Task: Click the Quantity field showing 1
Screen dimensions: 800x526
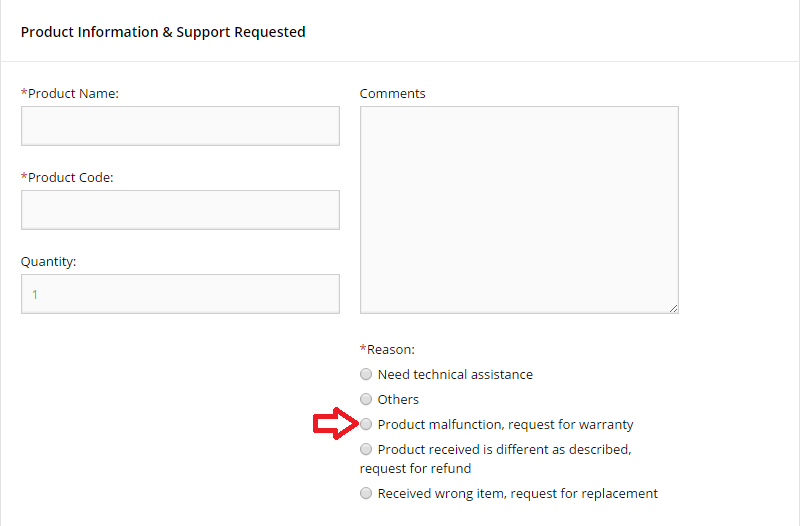Action: tap(180, 294)
